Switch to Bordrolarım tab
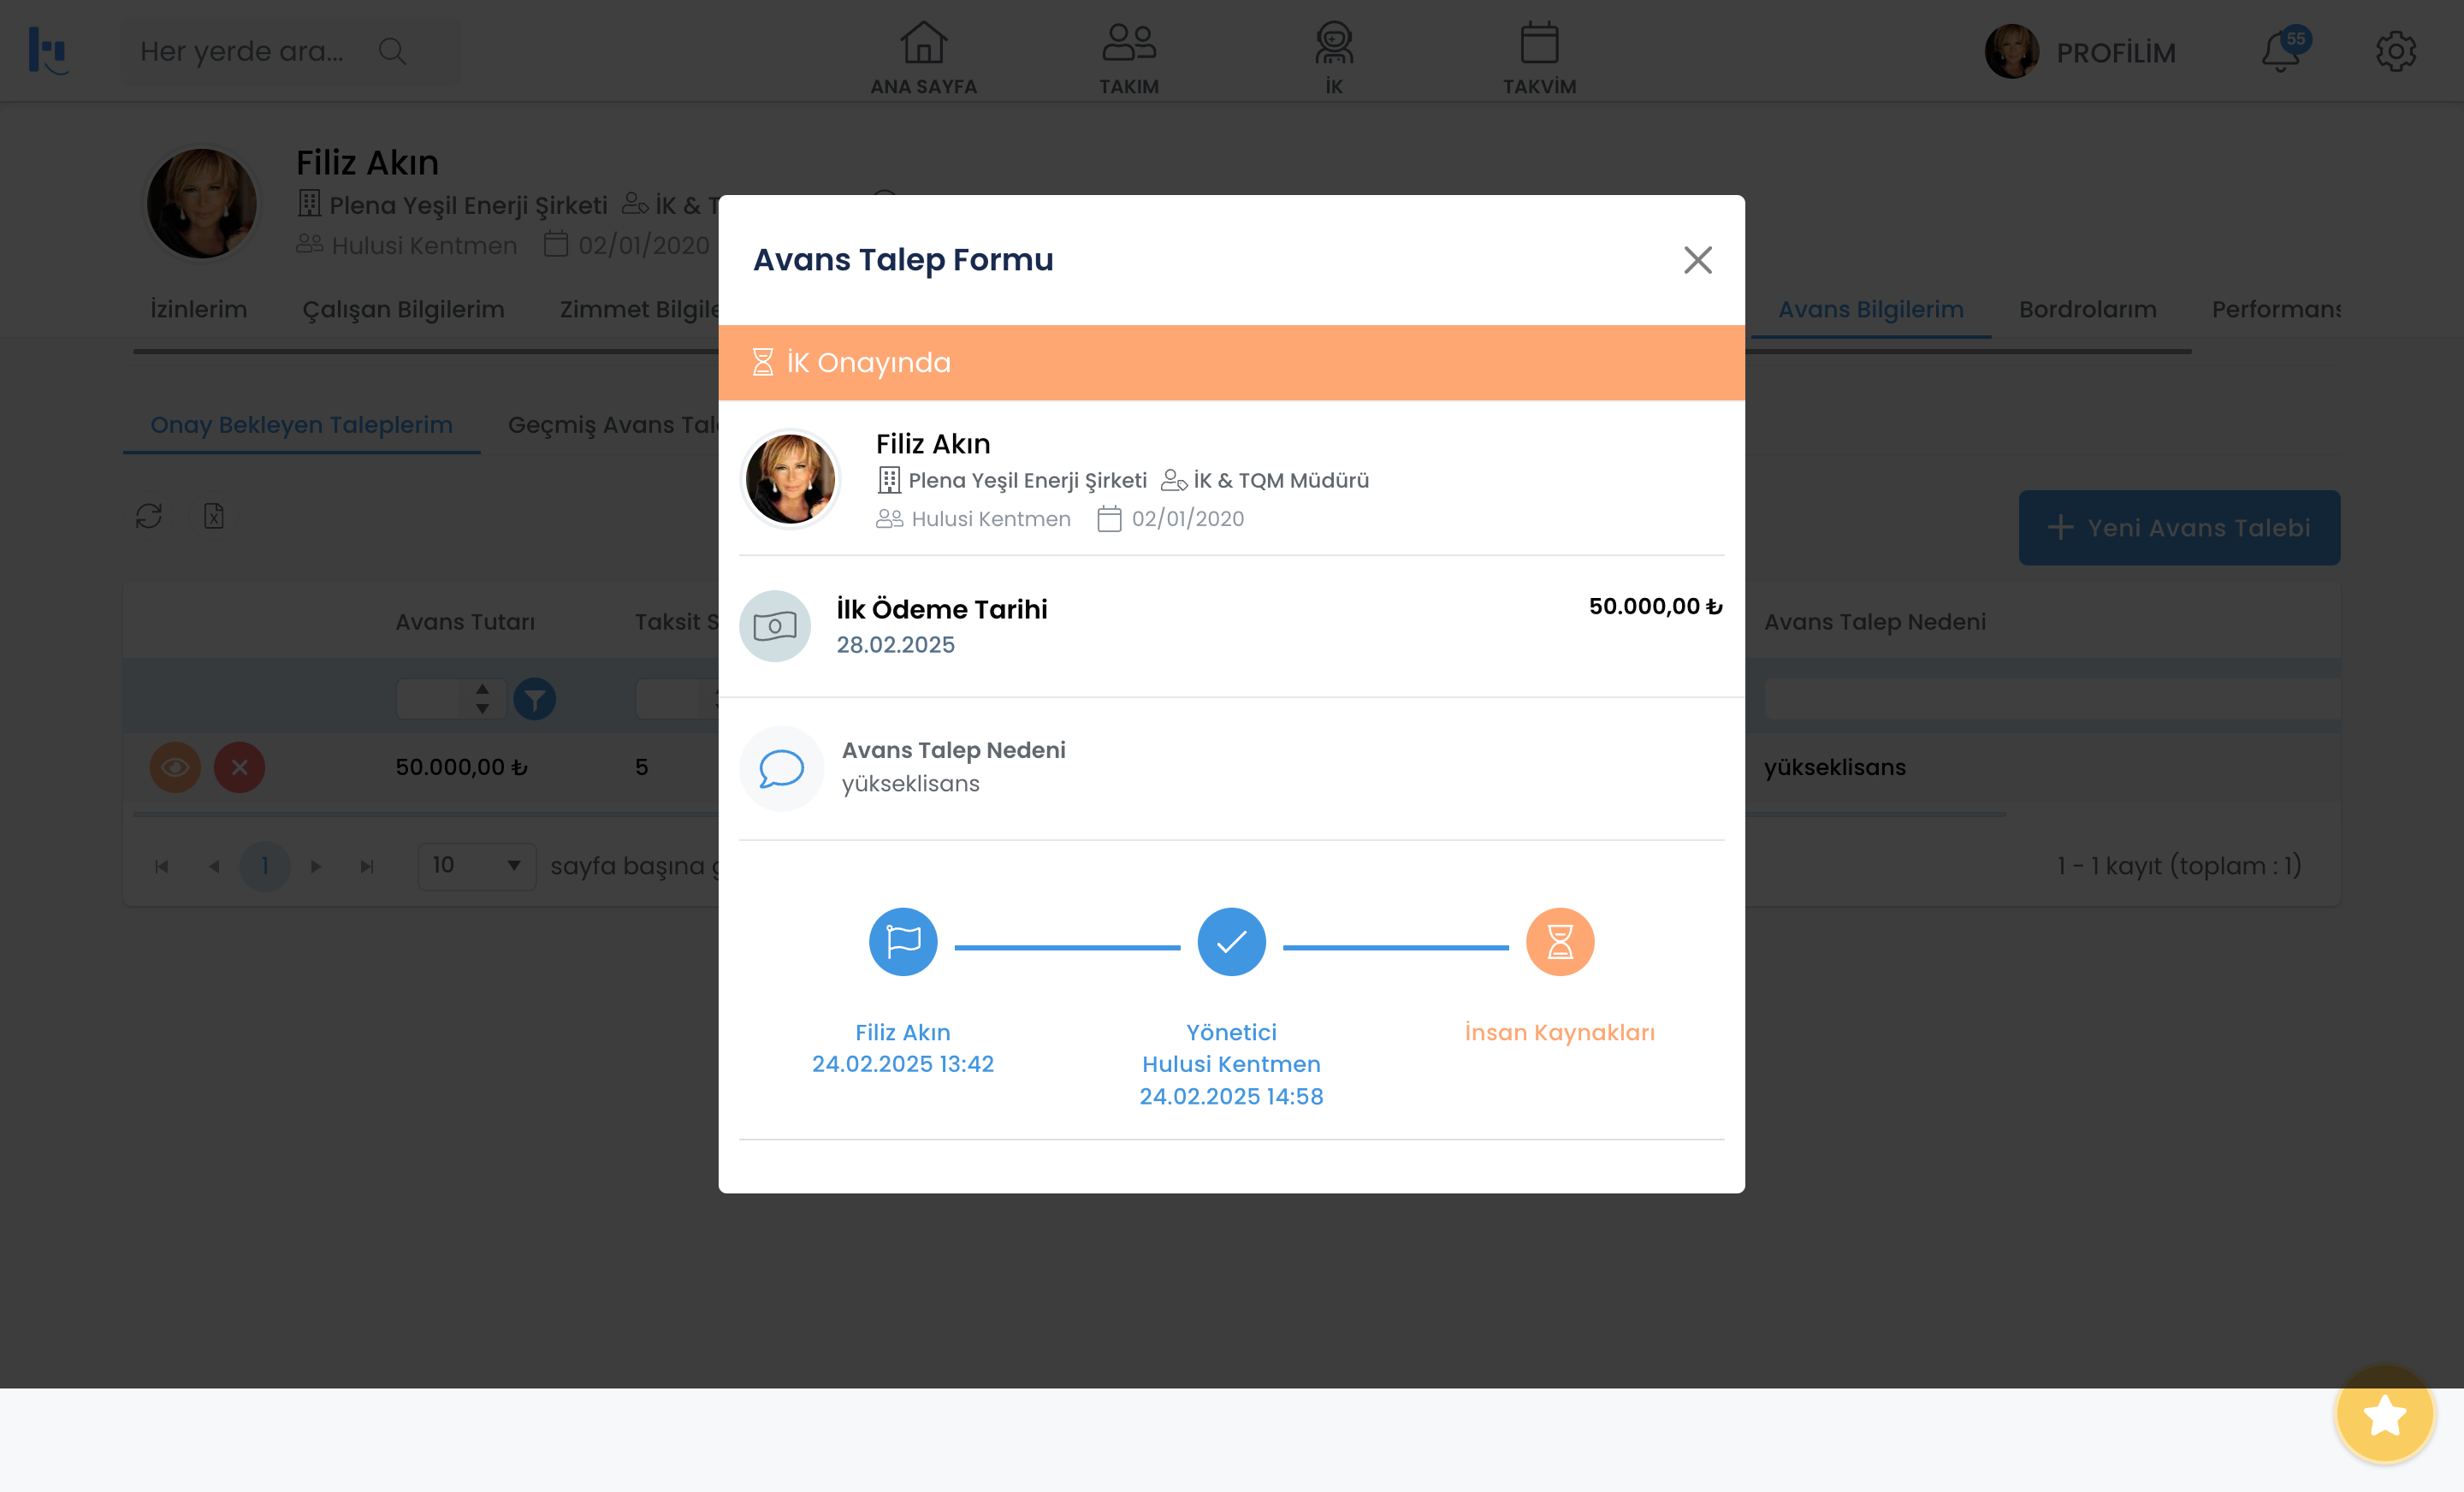The image size is (2464, 1492). click(2087, 309)
